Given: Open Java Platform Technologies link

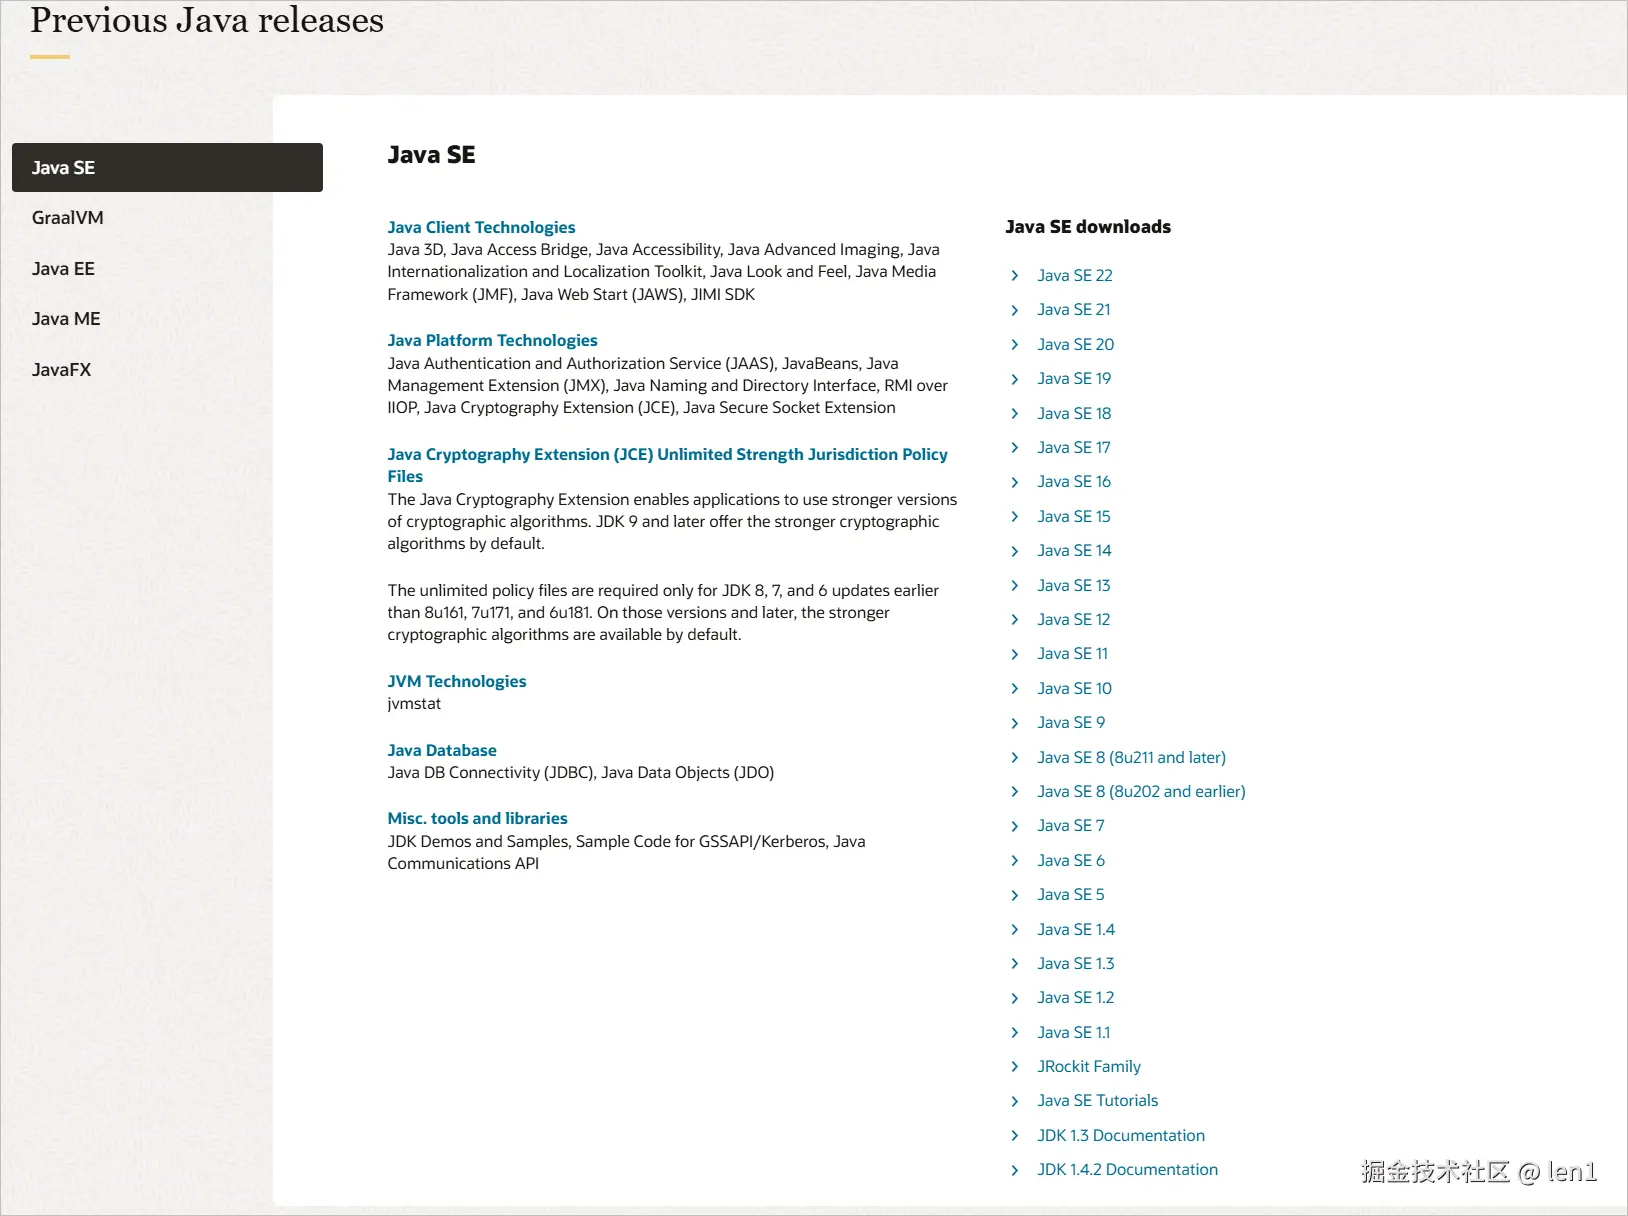Looking at the screenshot, I should pos(492,340).
